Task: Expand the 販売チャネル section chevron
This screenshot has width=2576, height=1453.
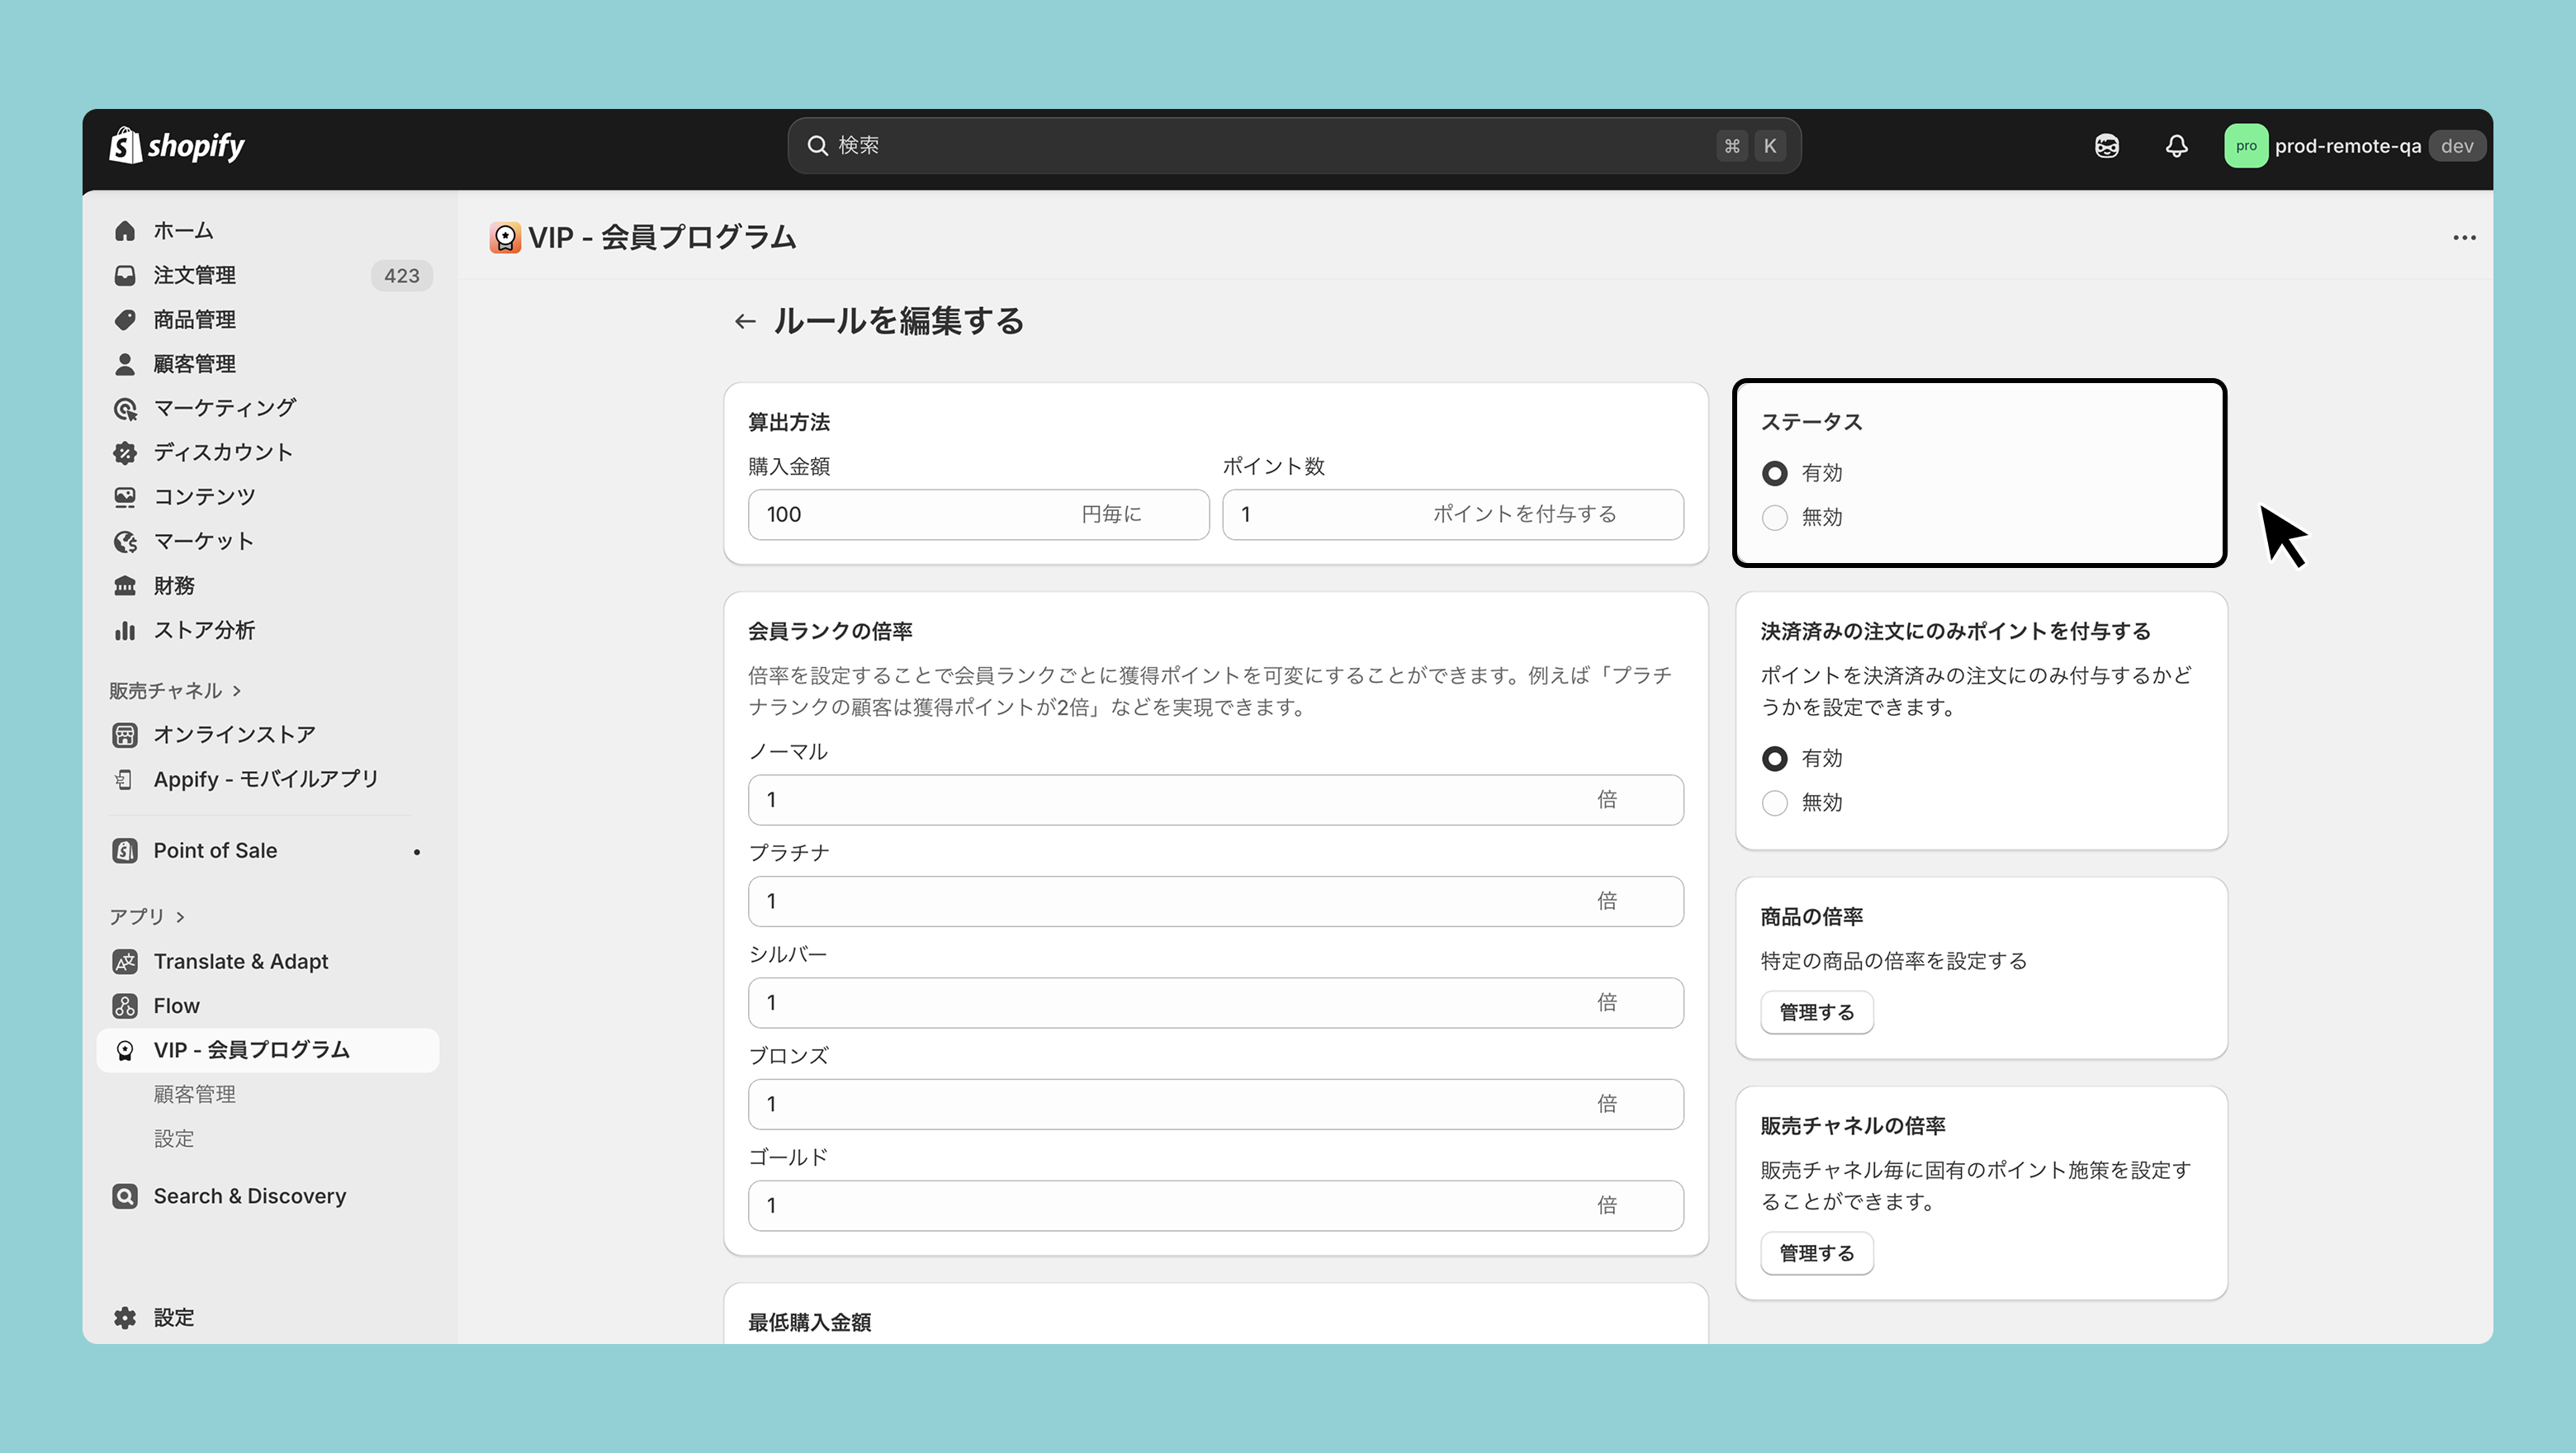Action: click(x=237, y=691)
